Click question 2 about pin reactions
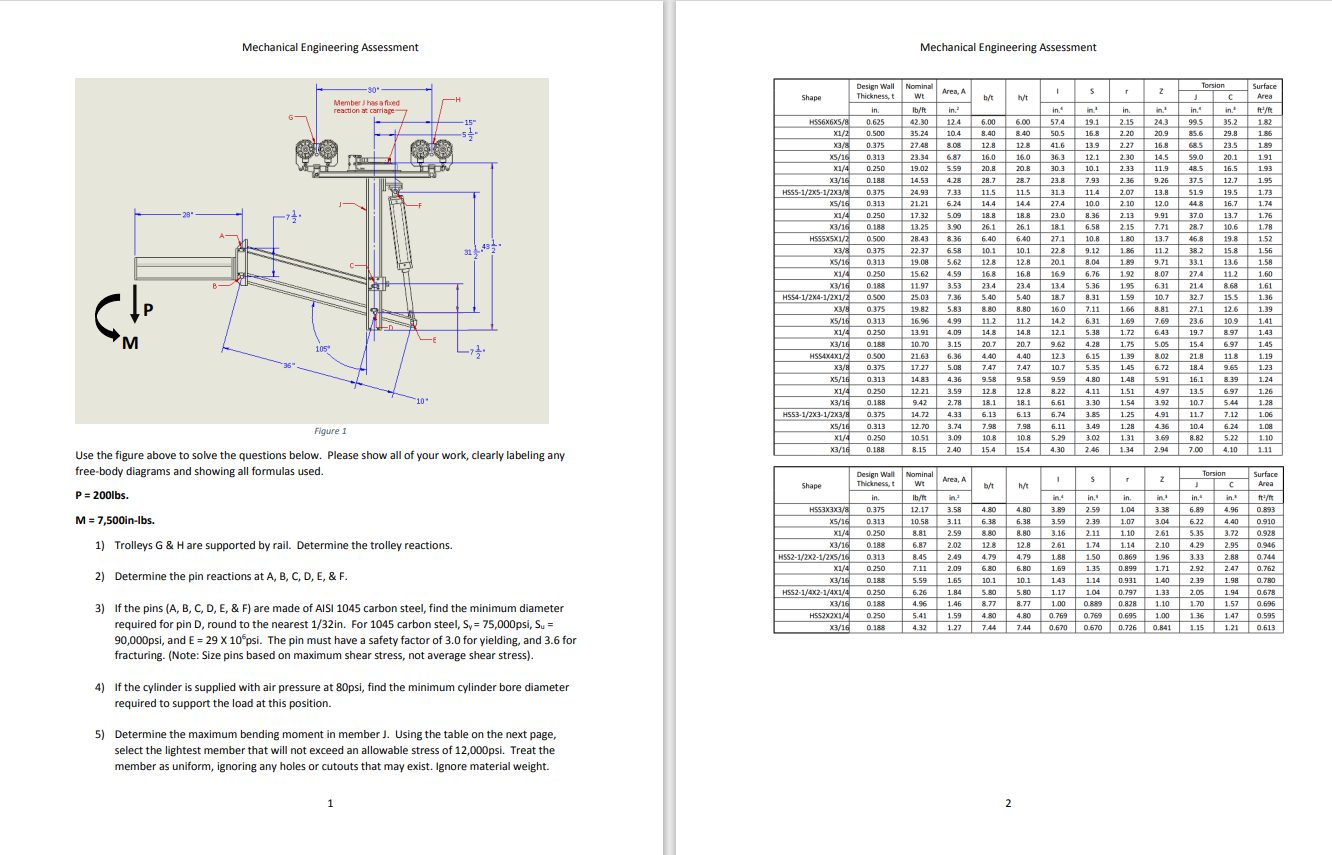The image size is (1332, 855). coord(221,576)
